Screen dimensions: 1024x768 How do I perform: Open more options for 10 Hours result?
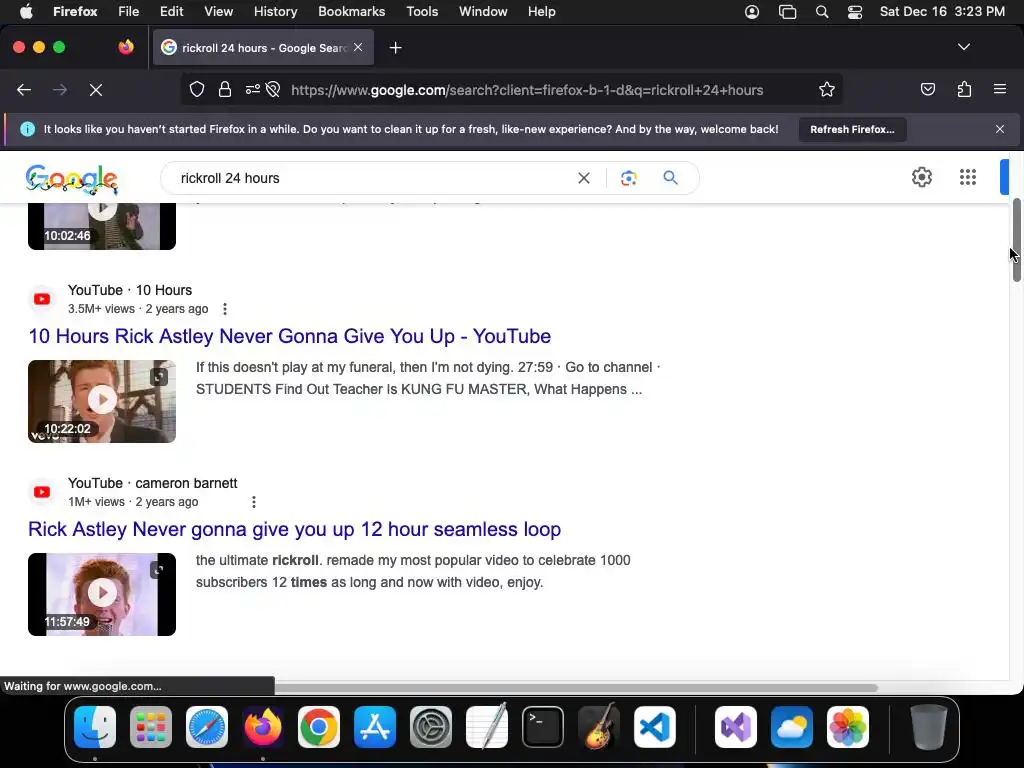[x=225, y=309]
